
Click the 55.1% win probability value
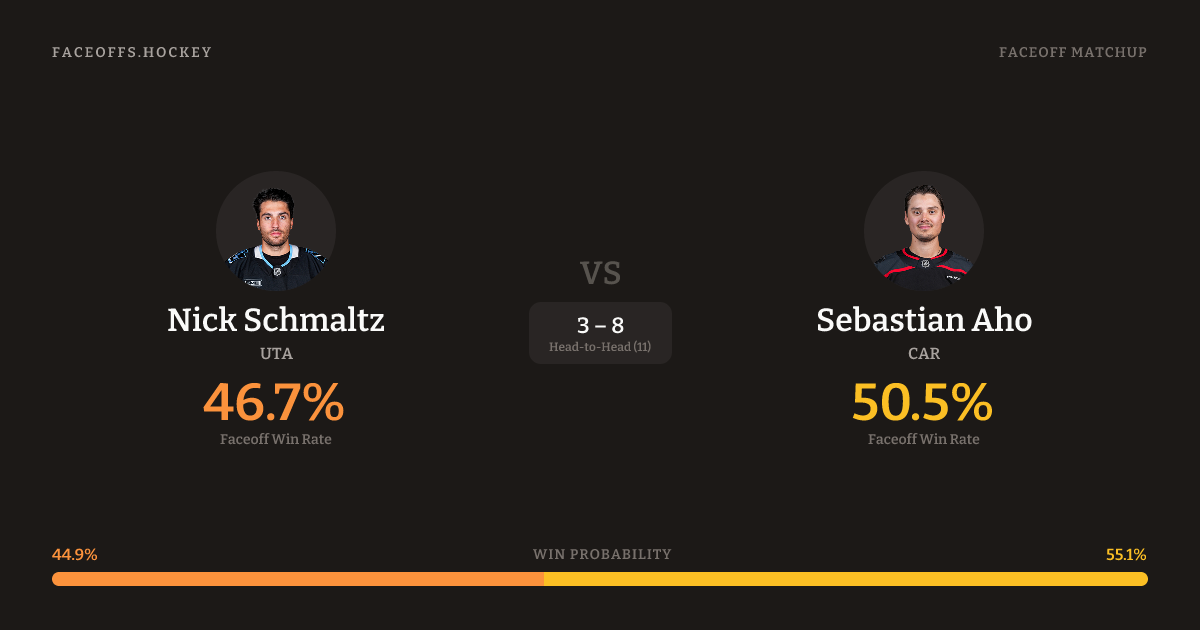1126,555
